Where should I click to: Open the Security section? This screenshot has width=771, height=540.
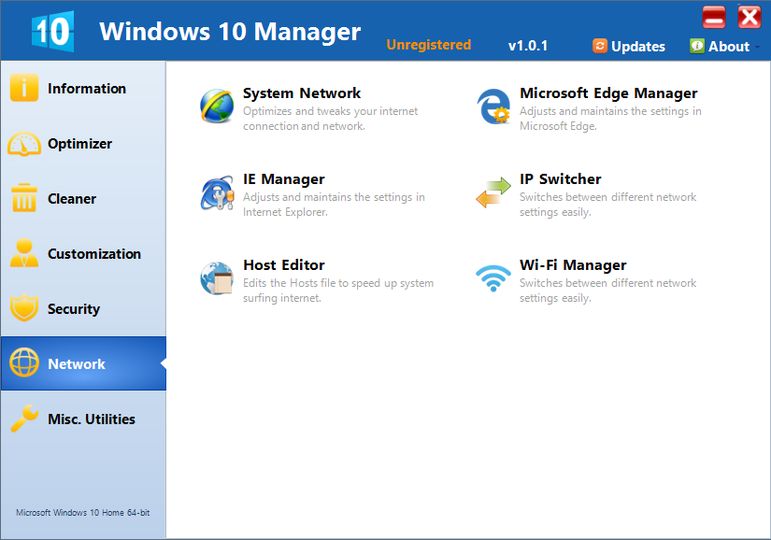coord(83,309)
